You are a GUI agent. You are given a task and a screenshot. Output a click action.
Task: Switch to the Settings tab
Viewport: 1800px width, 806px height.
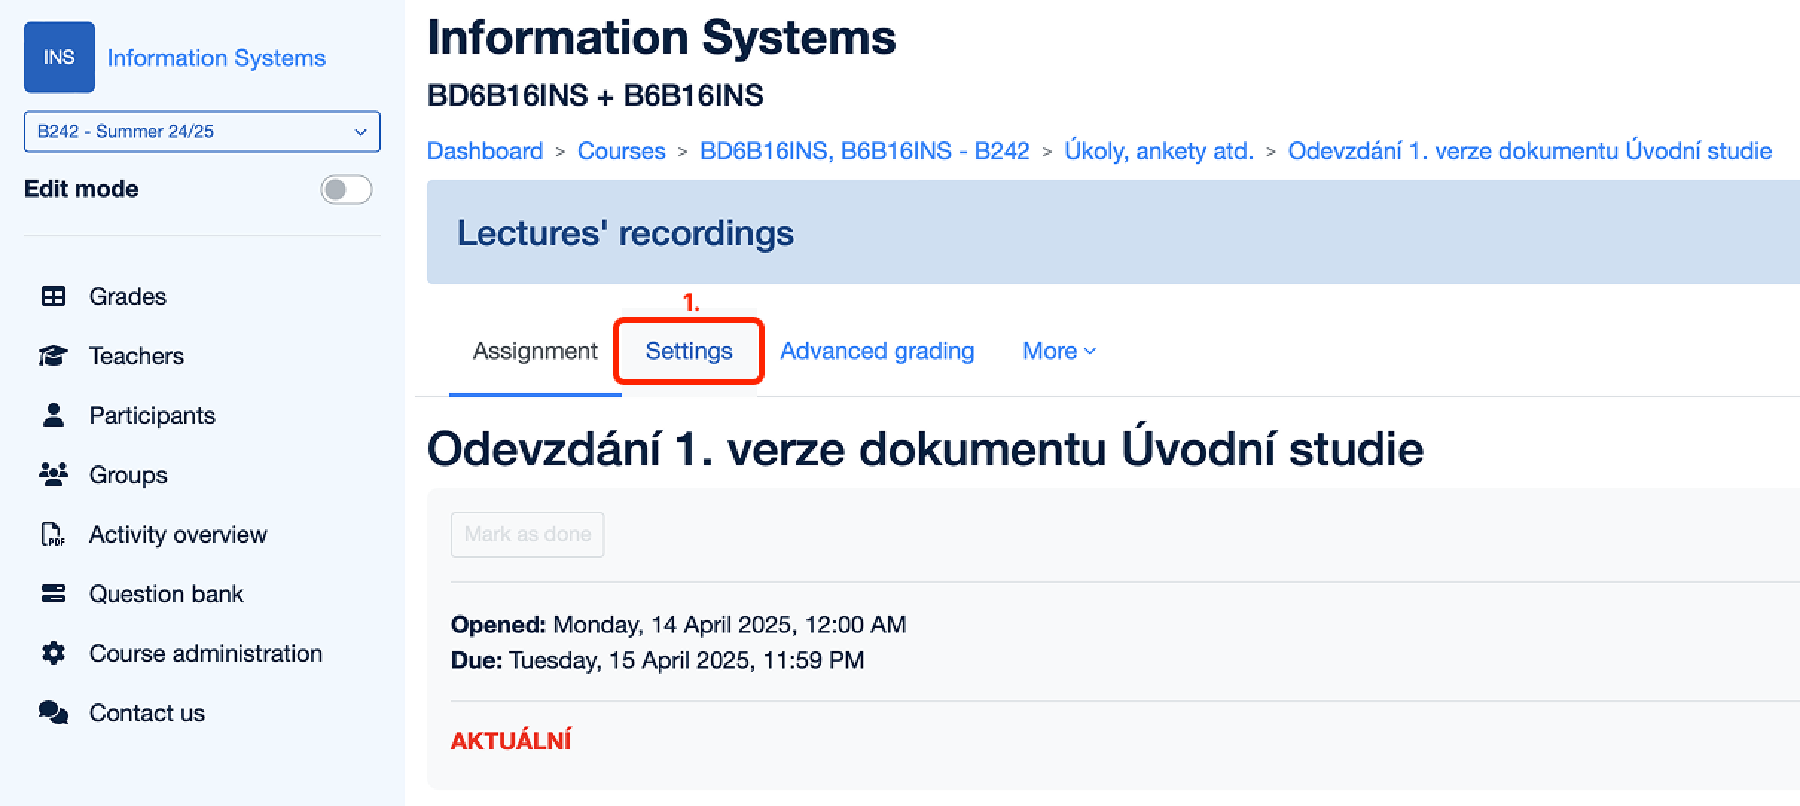point(688,351)
